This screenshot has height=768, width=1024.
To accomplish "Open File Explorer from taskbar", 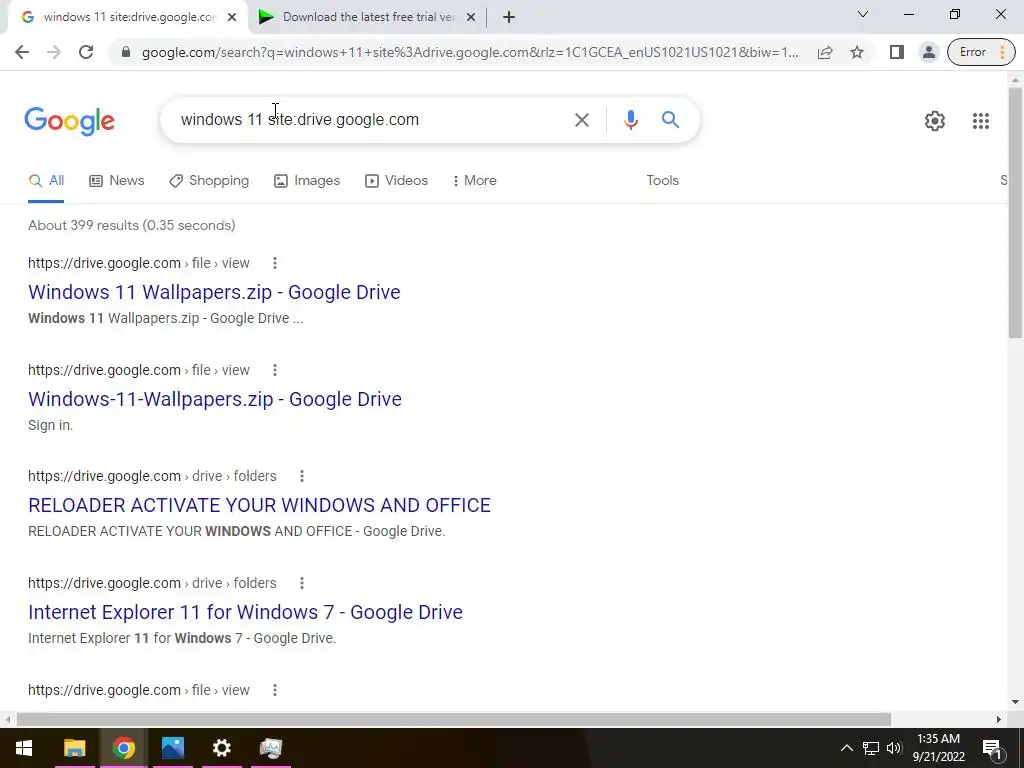I will [74, 748].
